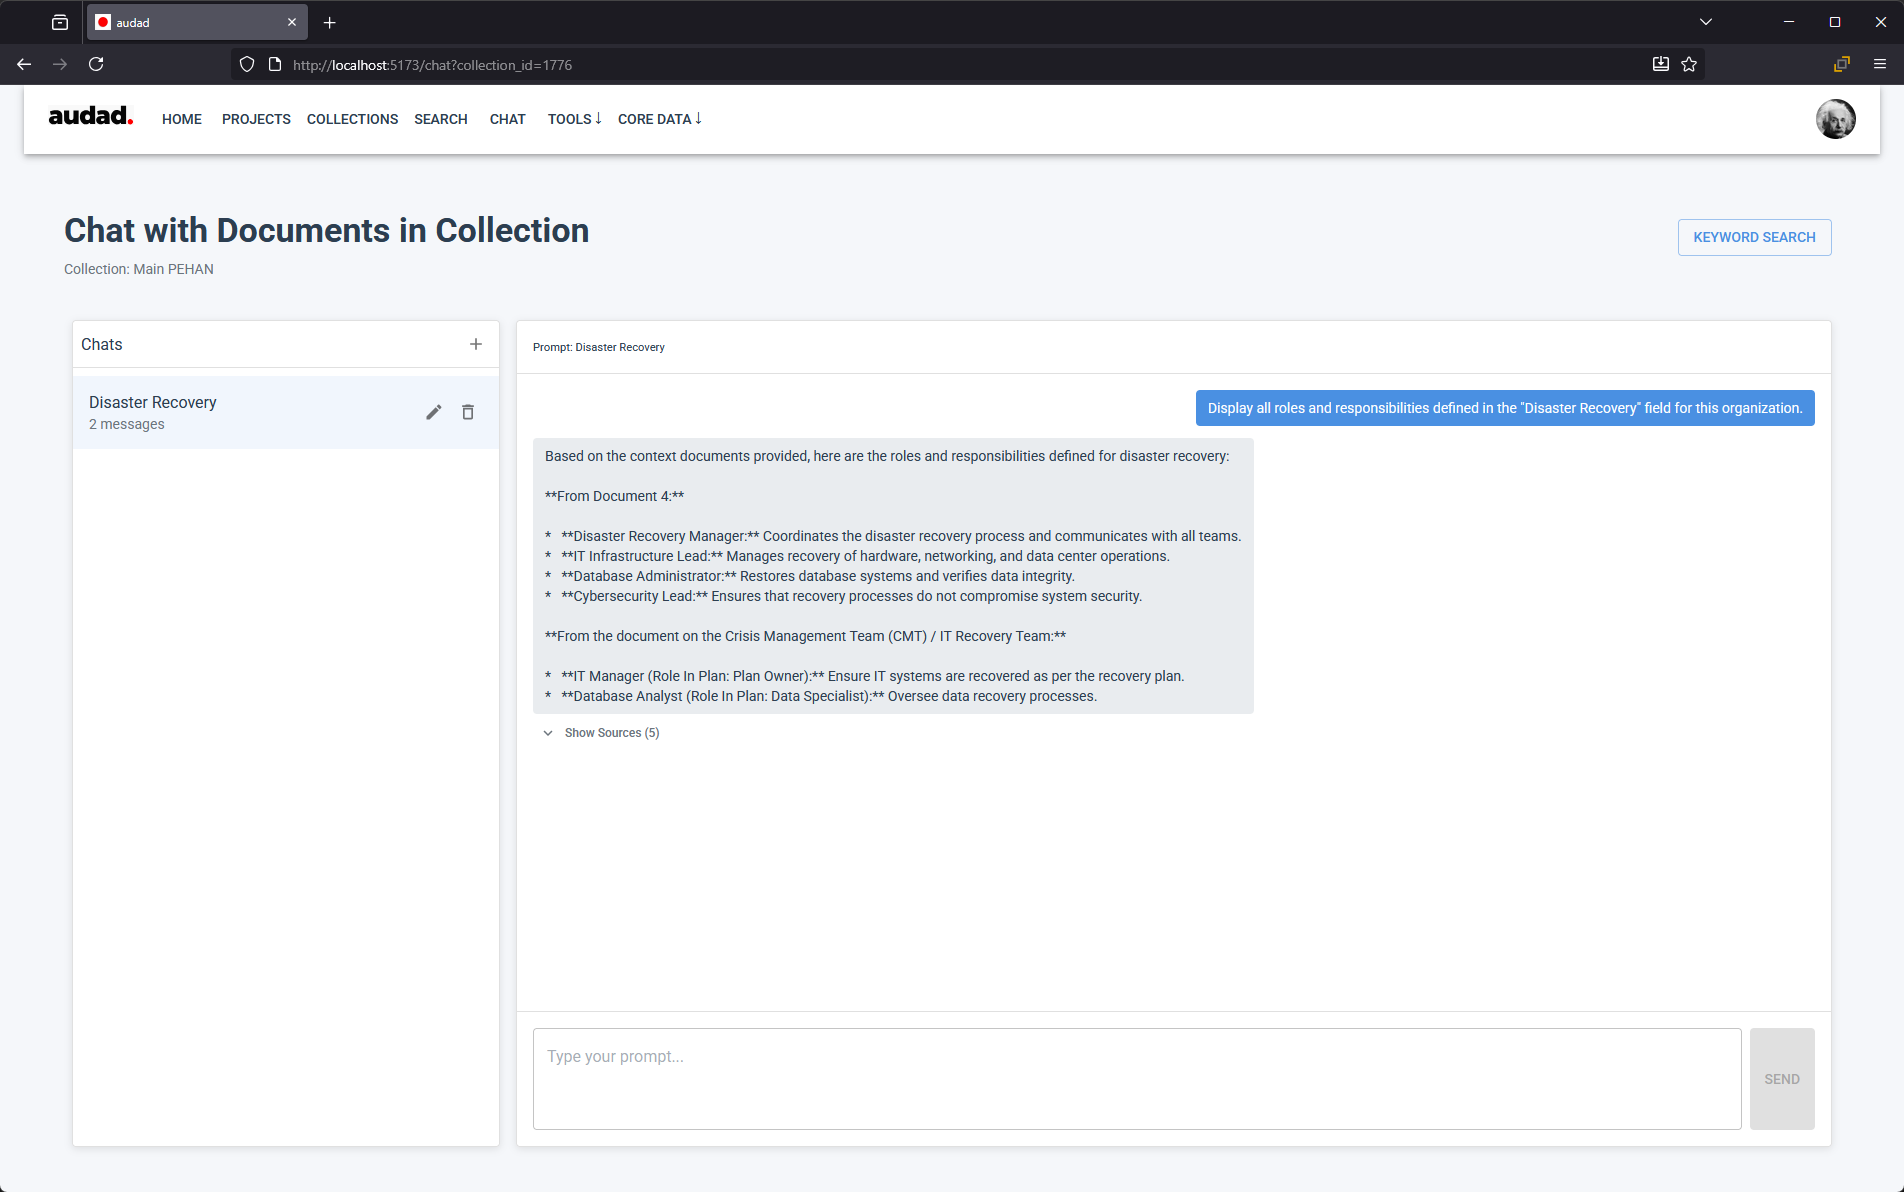
Task: Open the list-all-tabs chevron
Action: [1705, 21]
